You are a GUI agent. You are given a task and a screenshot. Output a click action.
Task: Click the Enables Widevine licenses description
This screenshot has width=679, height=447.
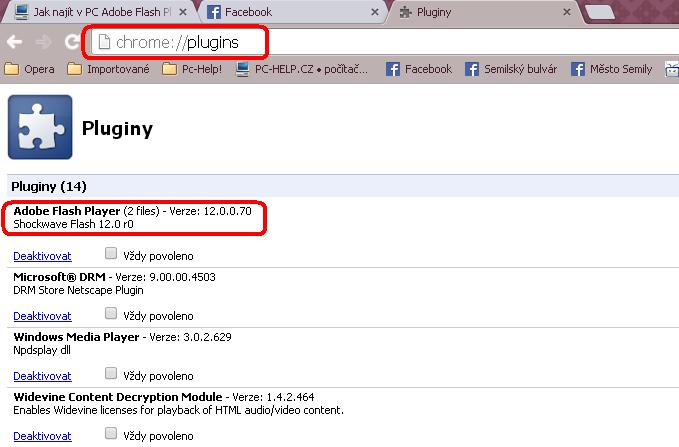178,410
